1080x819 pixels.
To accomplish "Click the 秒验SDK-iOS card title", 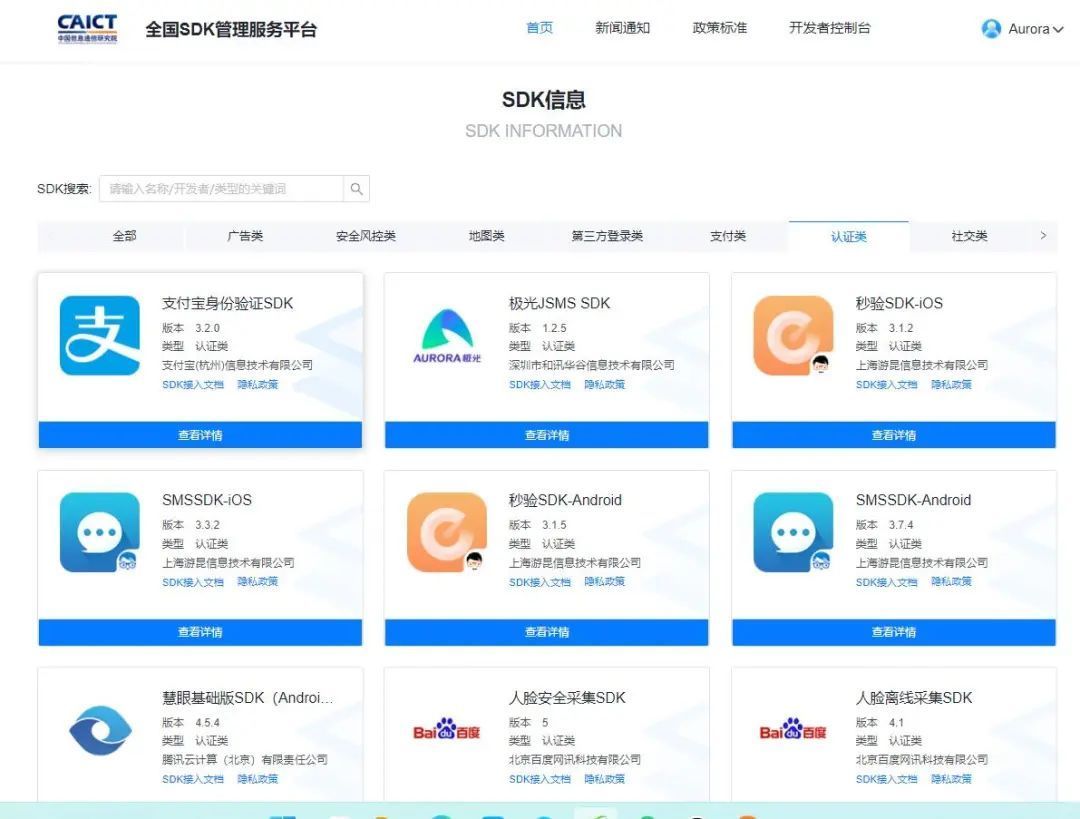I will coord(899,303).
